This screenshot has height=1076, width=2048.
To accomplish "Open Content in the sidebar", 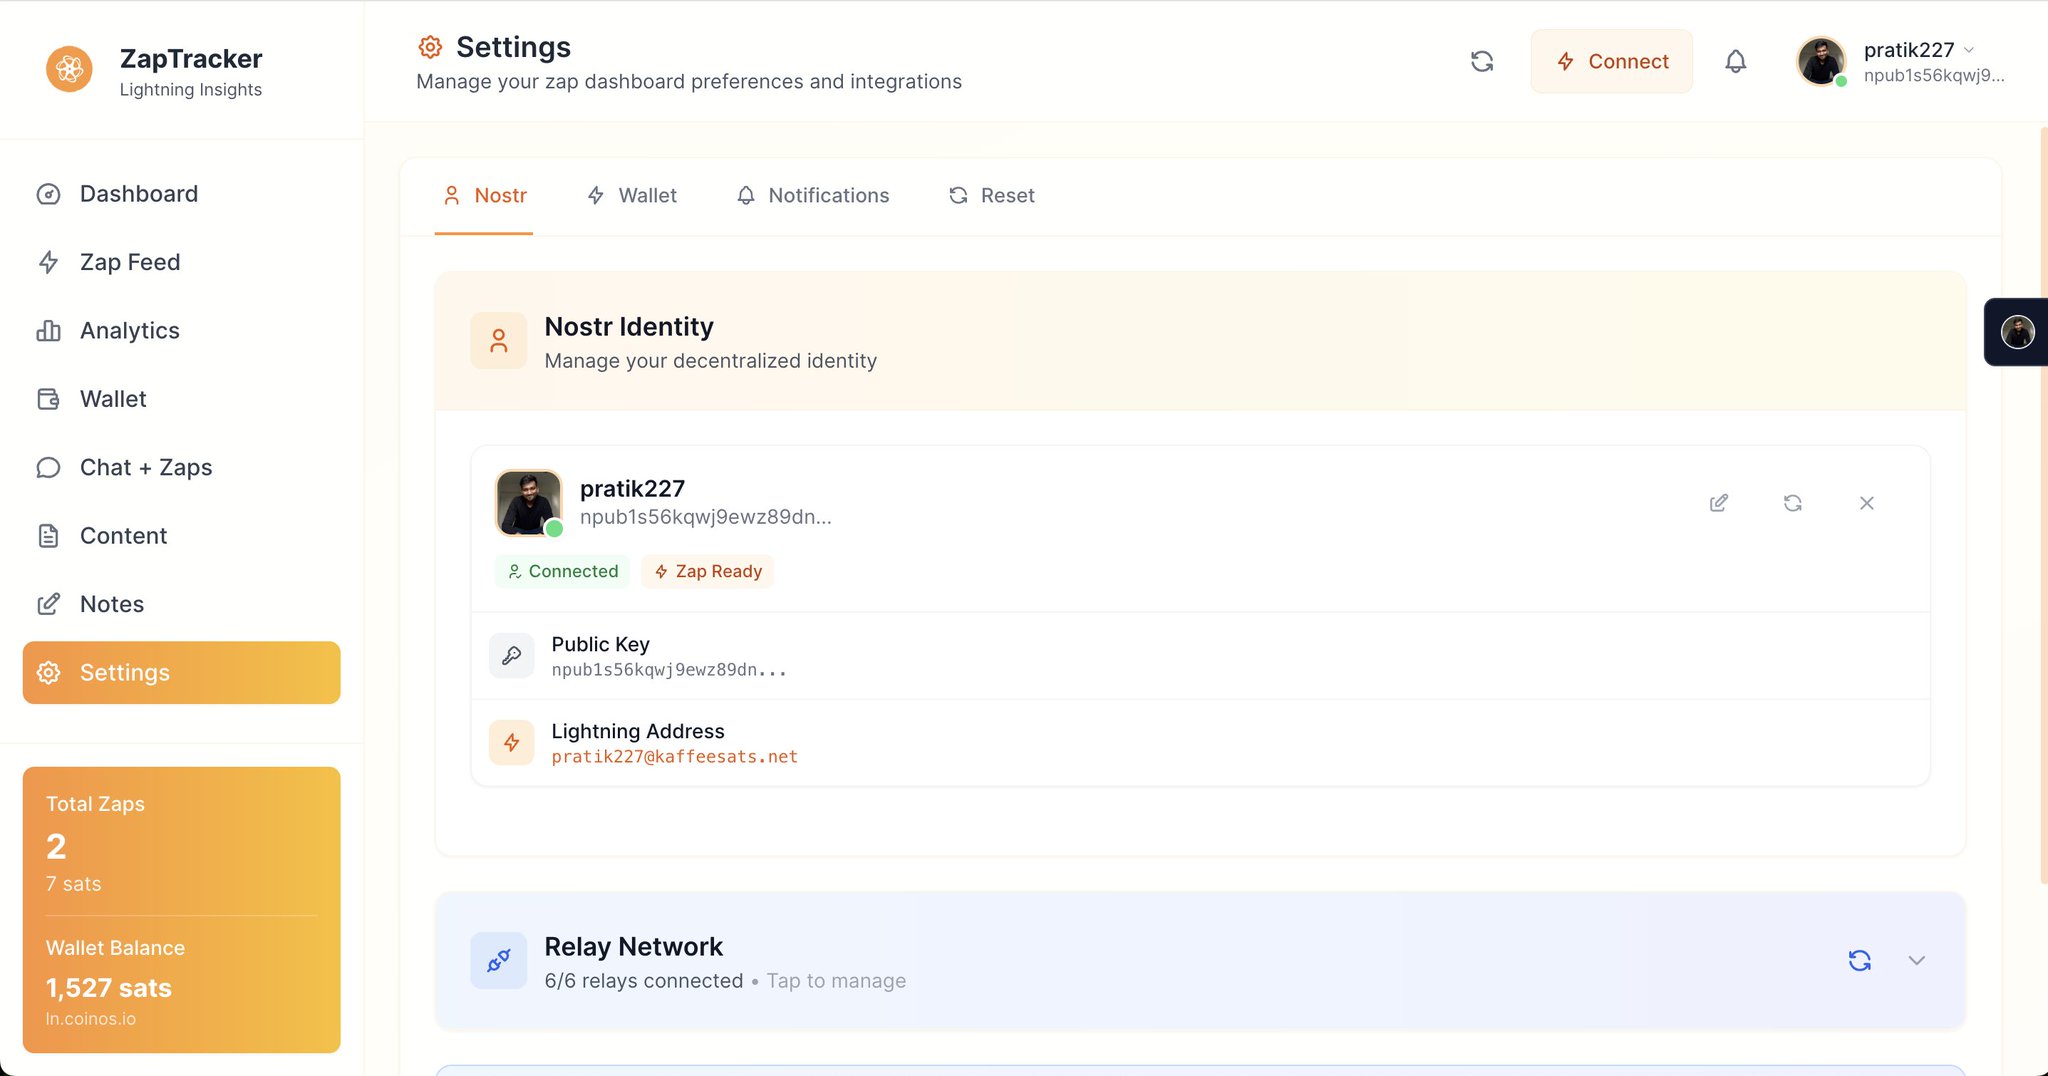I will pyautogui.click(x=181, y=536).
